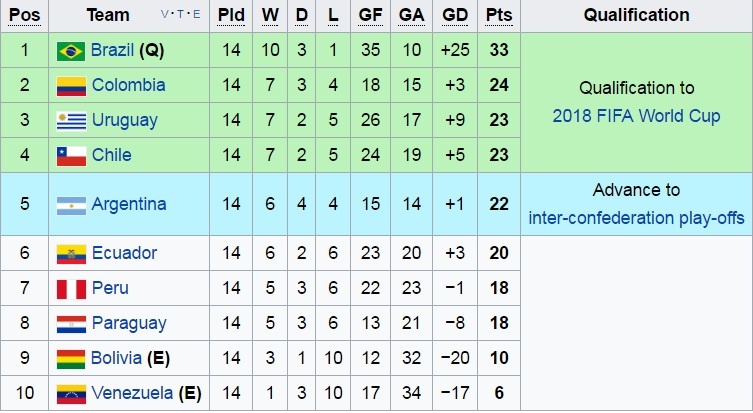
Task: Follow the inter-confederation play-offs link
Action: tap(636, 218)
